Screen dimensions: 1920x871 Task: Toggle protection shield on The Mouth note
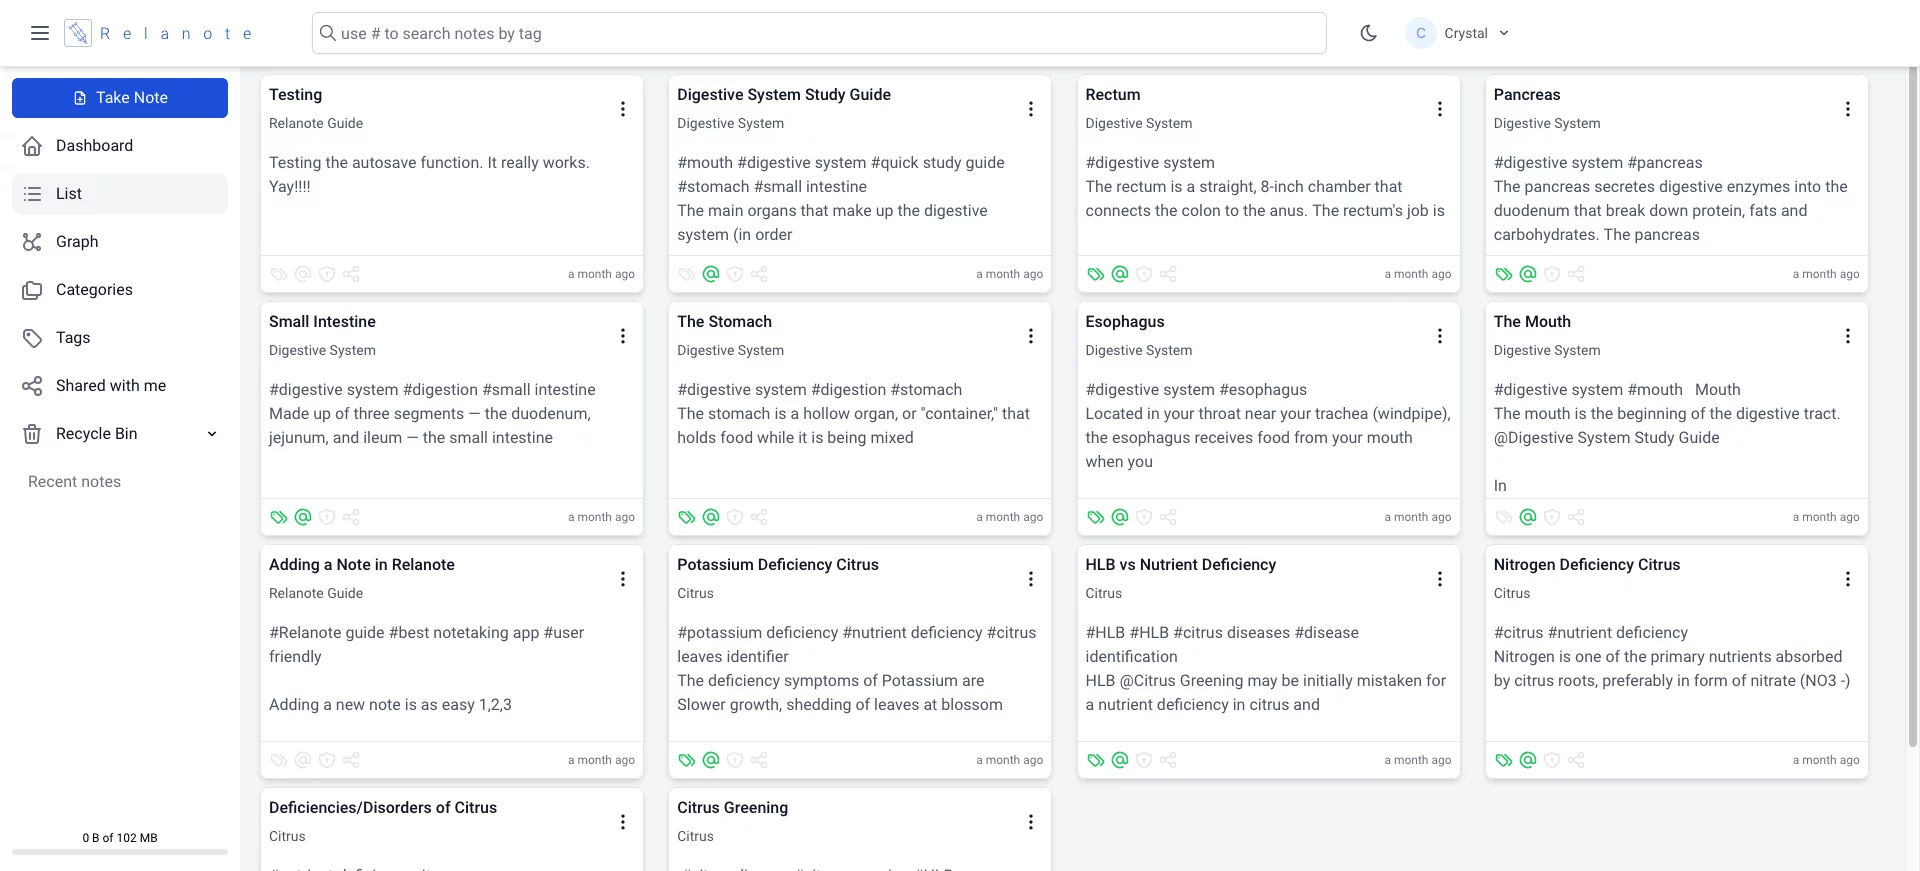point(1552,517)
